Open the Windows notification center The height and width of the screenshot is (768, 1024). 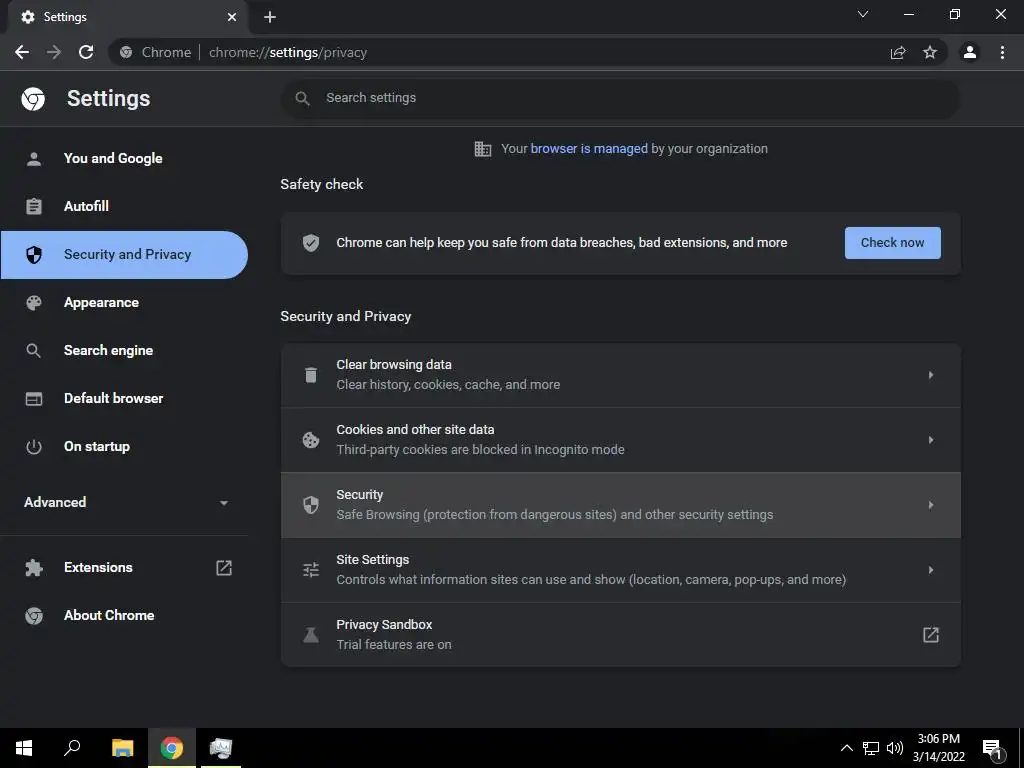tap(993, 749)
